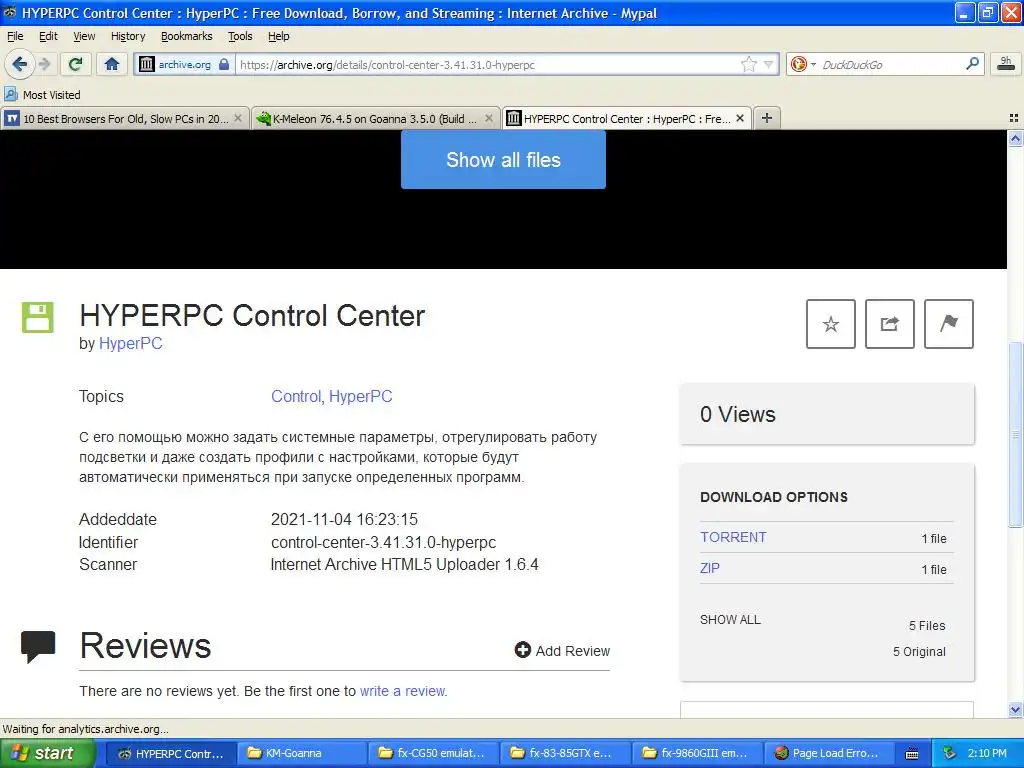Go back to the previous page

coord(19,64)
